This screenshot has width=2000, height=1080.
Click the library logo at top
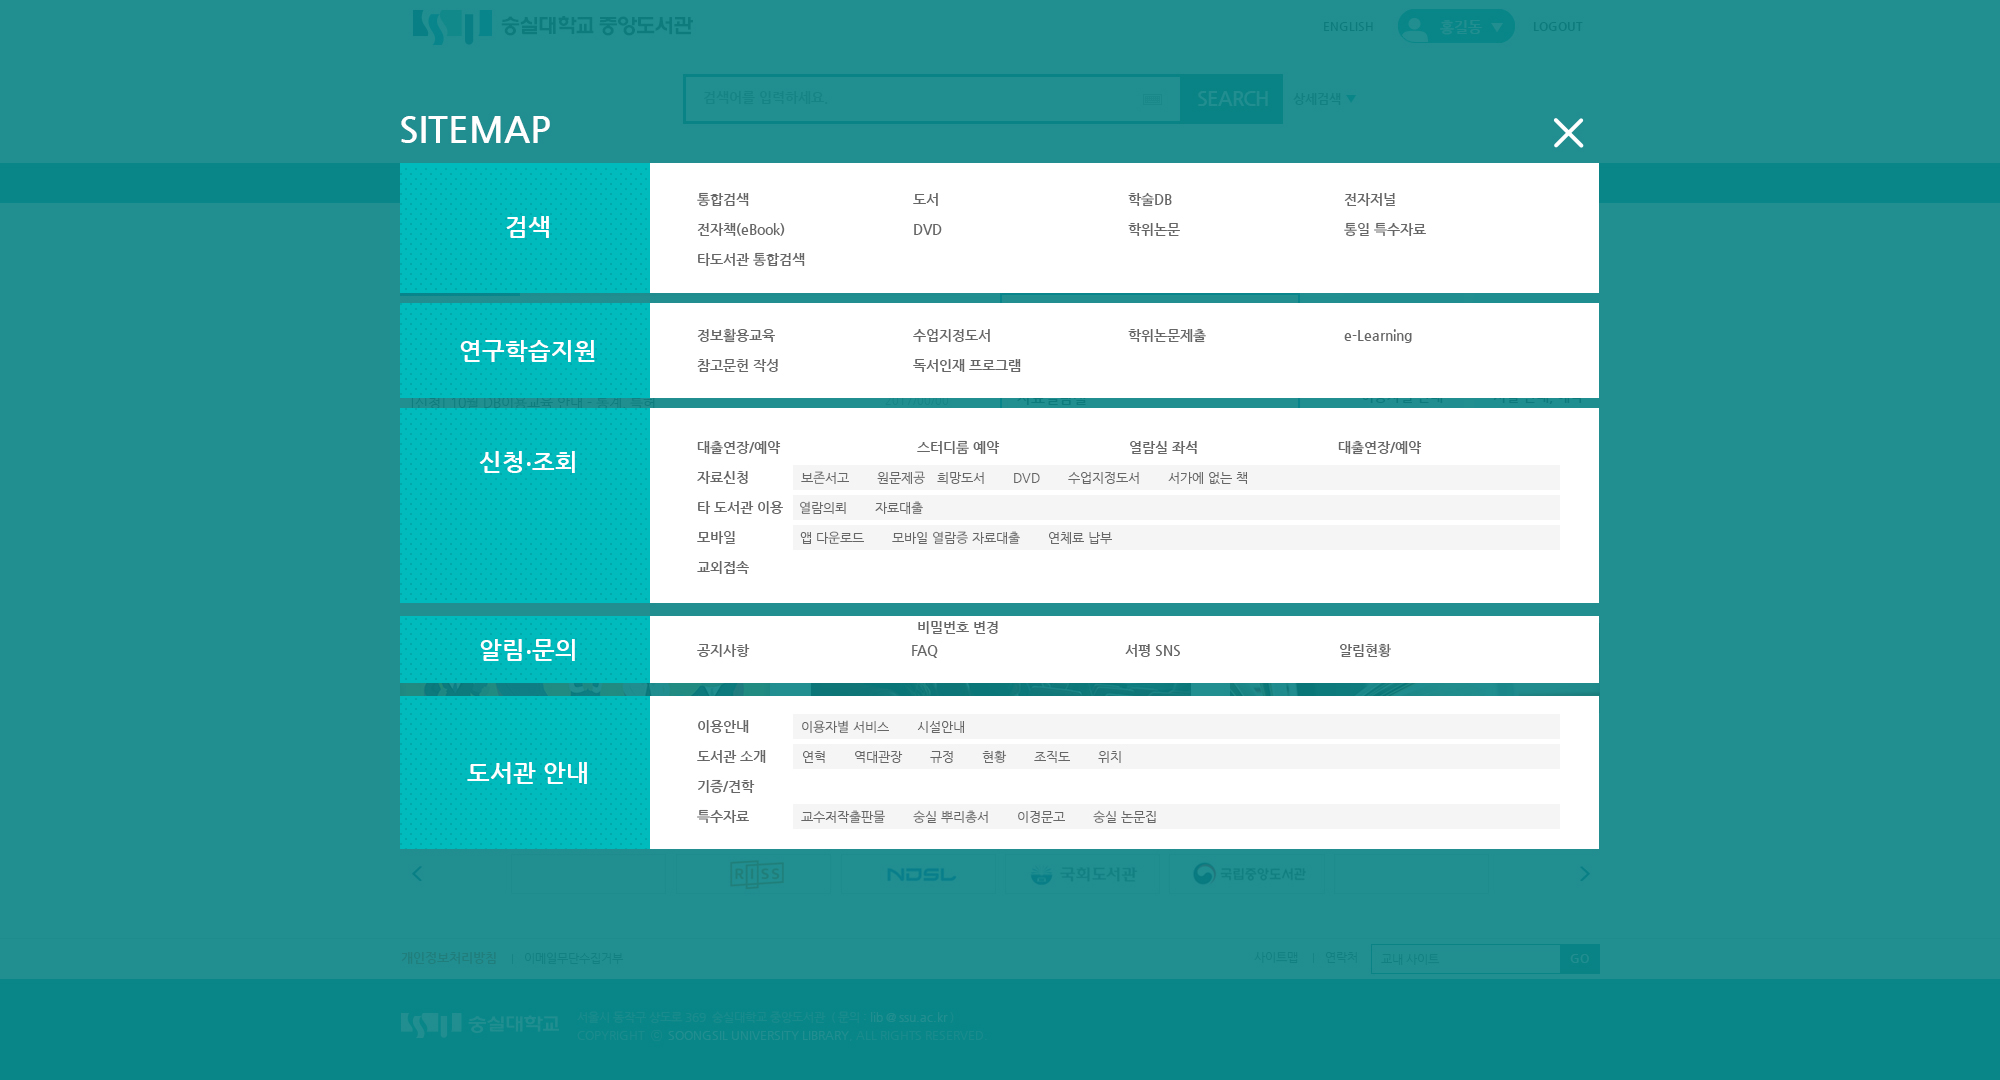click(x=552, y=26)
